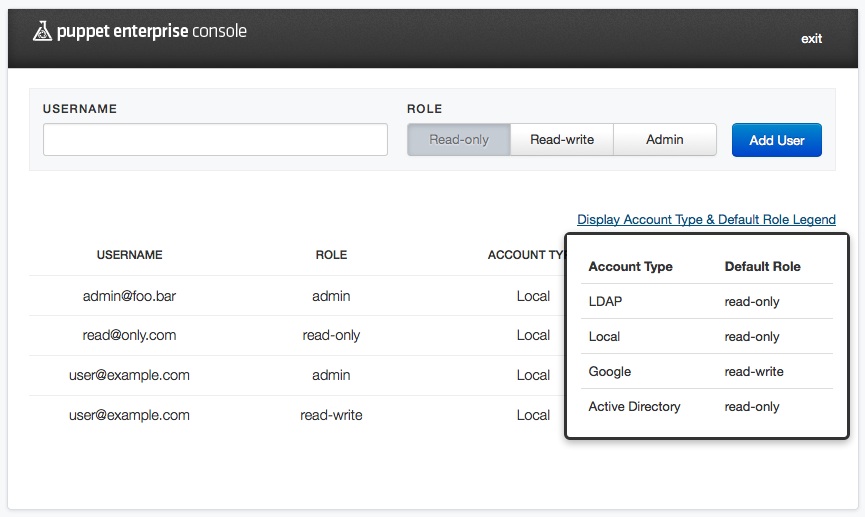Click the Add User button
The width and height of the screenshot is (865, 517).
click(777, 140)
